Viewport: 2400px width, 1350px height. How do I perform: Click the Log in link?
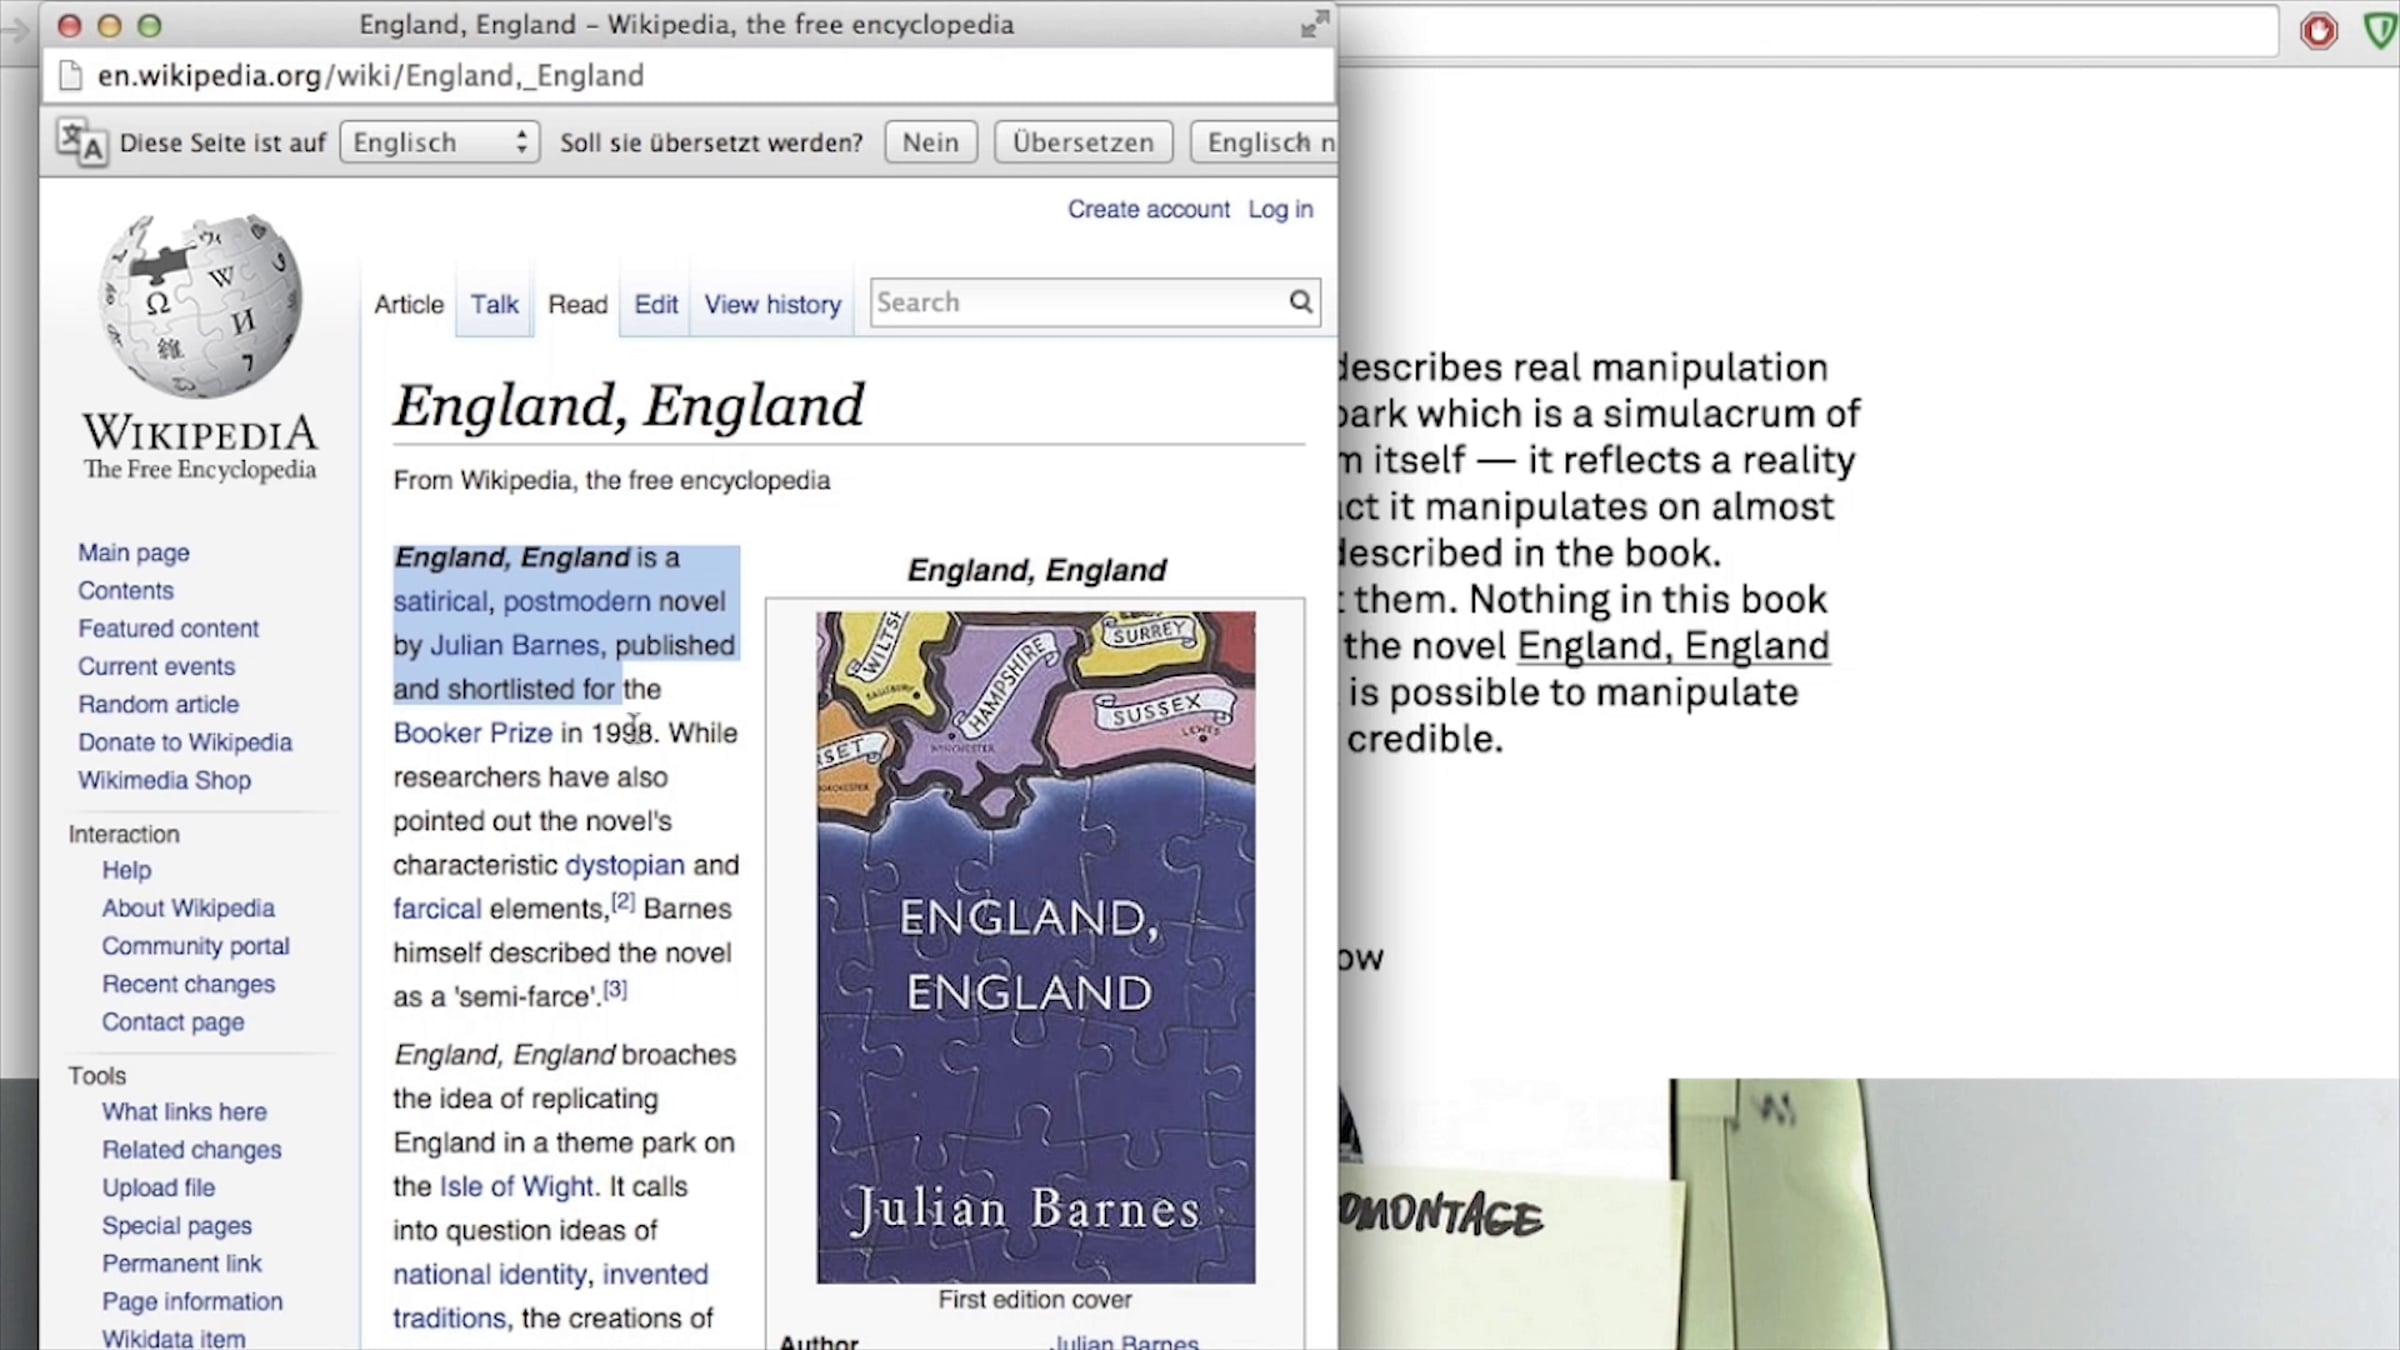[1280, 209]
